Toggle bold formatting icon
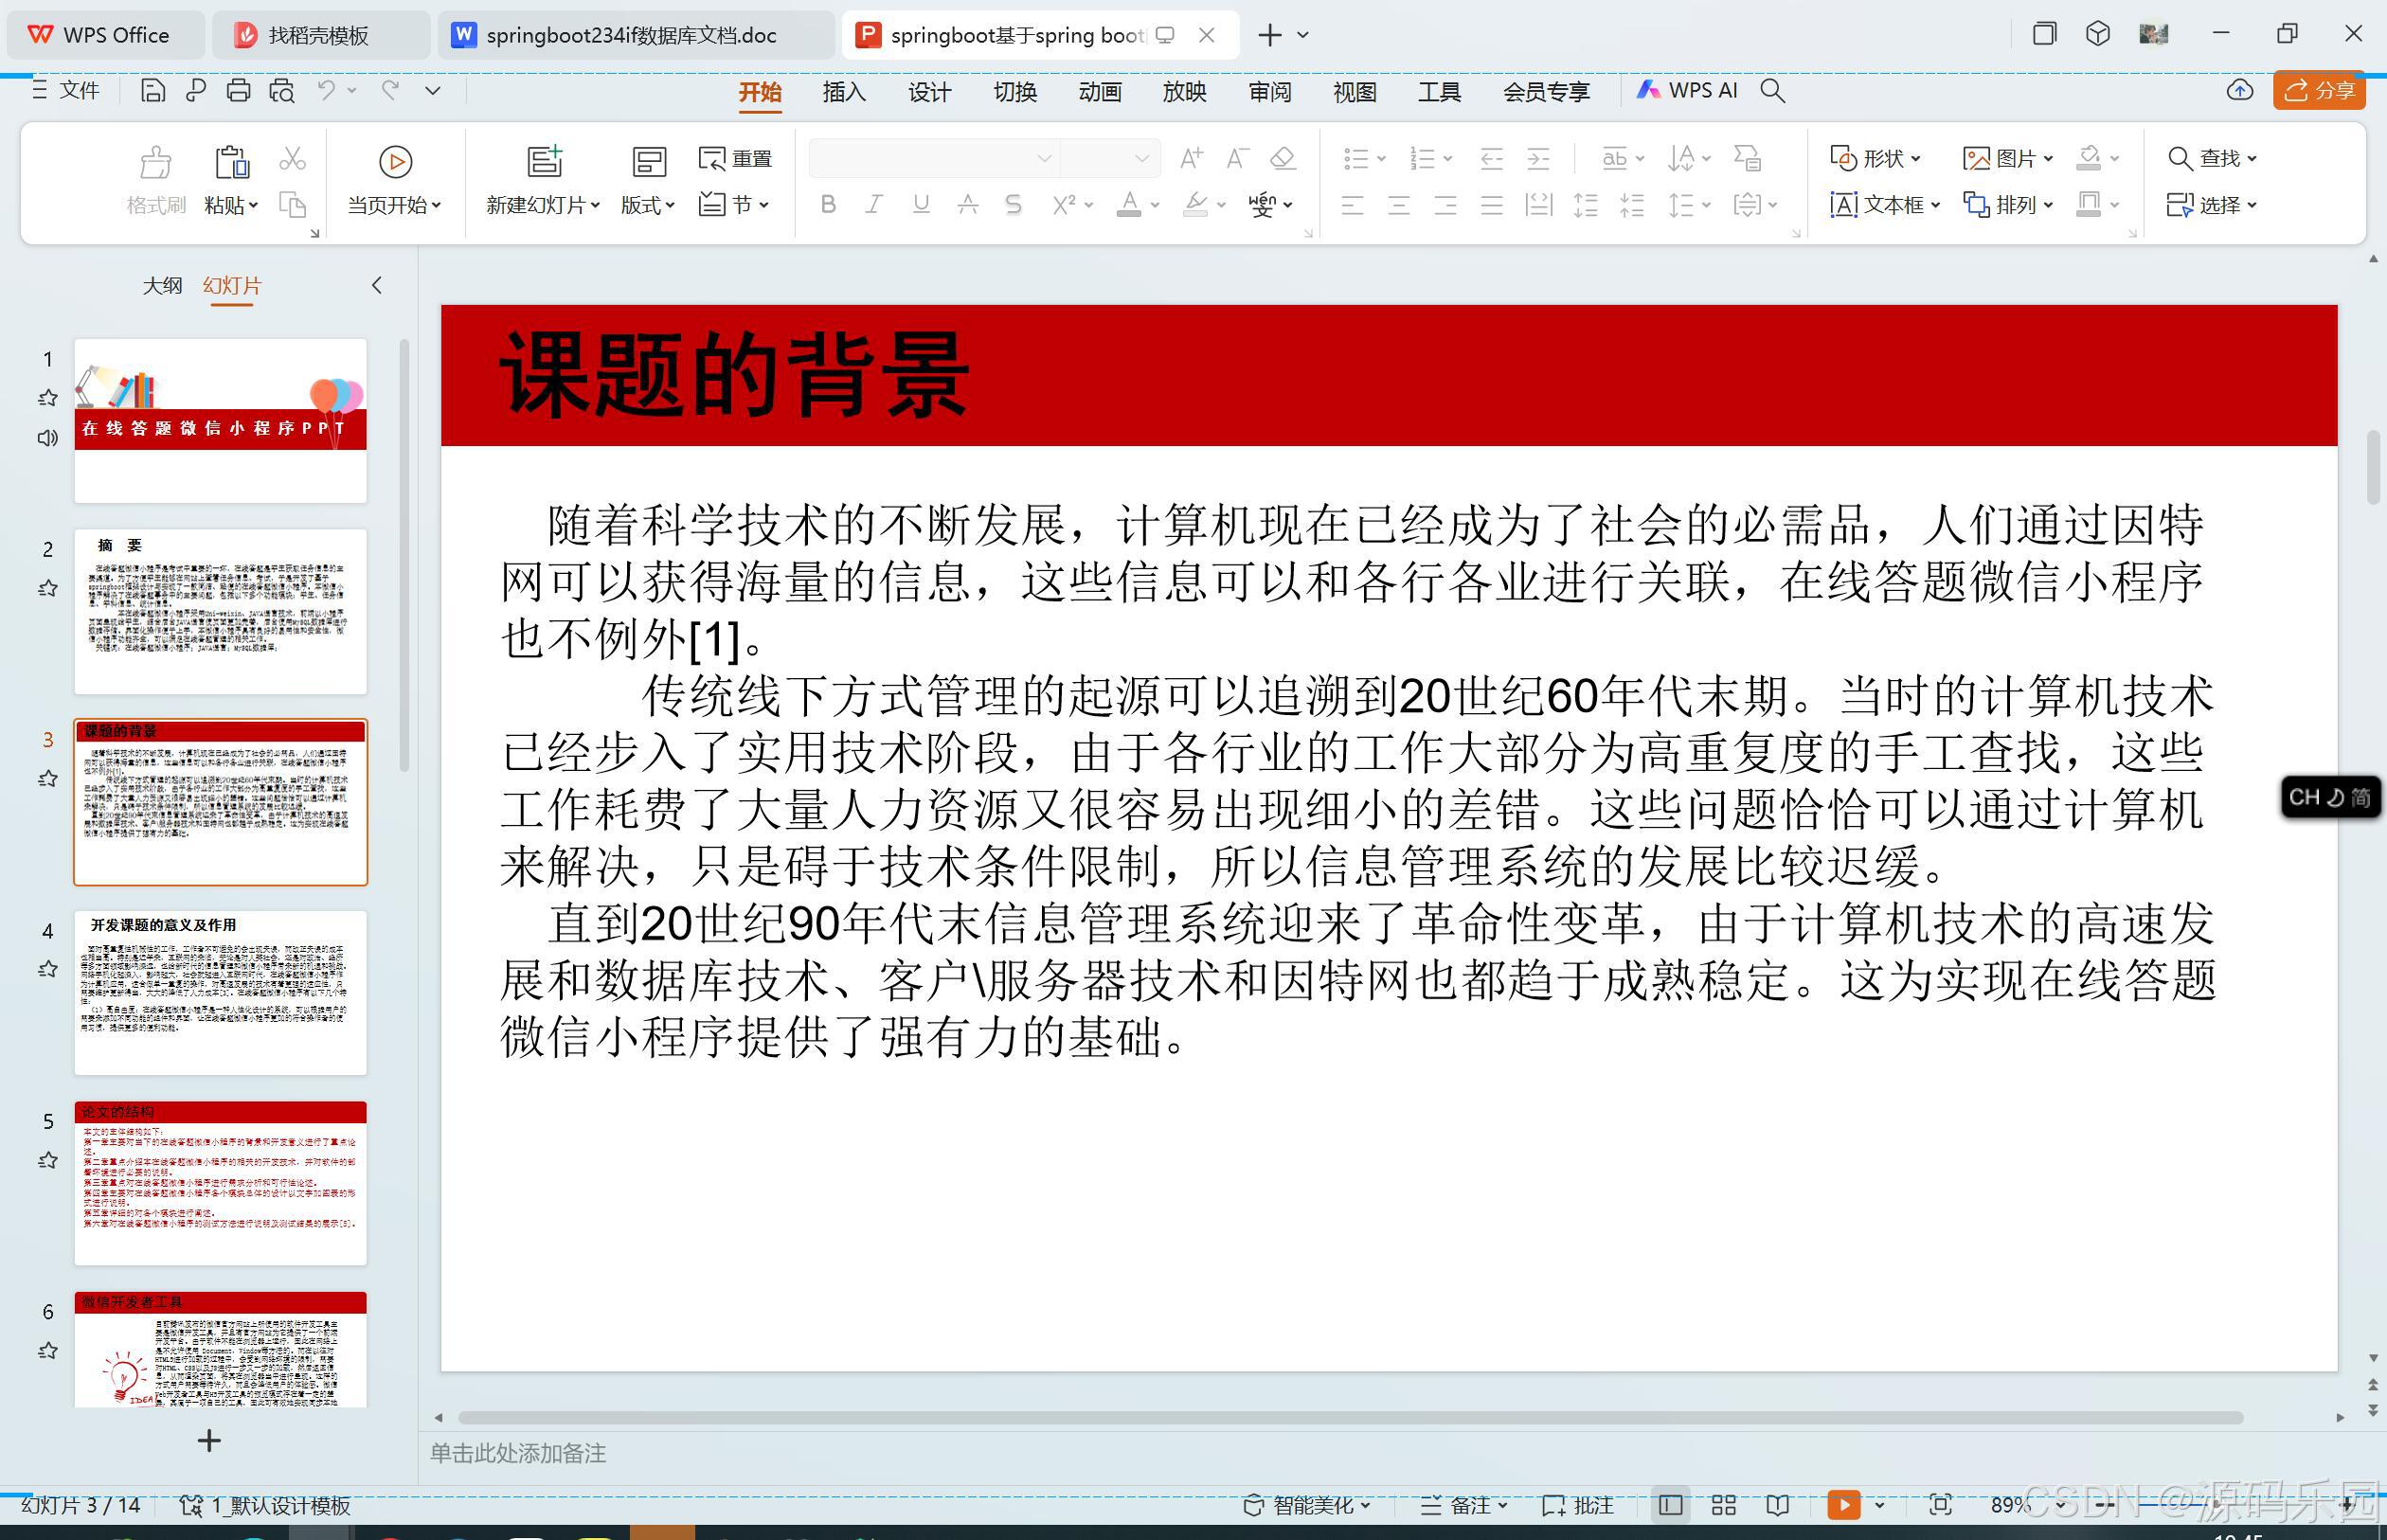Image resolution: width=2387 pixels, height=1540 pixels. tap(827, 204)
